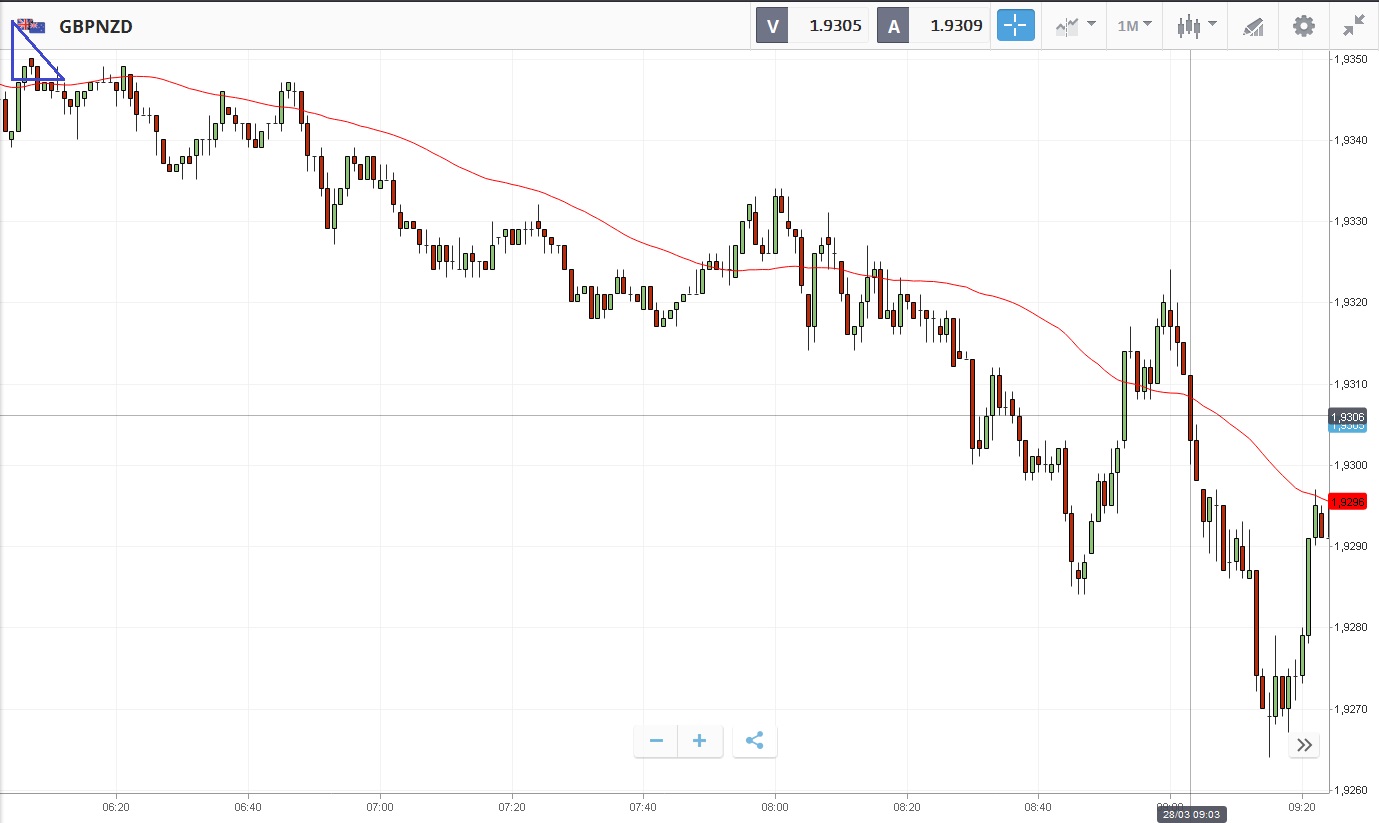Click the 1,9306 crosshair price label
The image size is (1379, 823).
(1348, 415)
